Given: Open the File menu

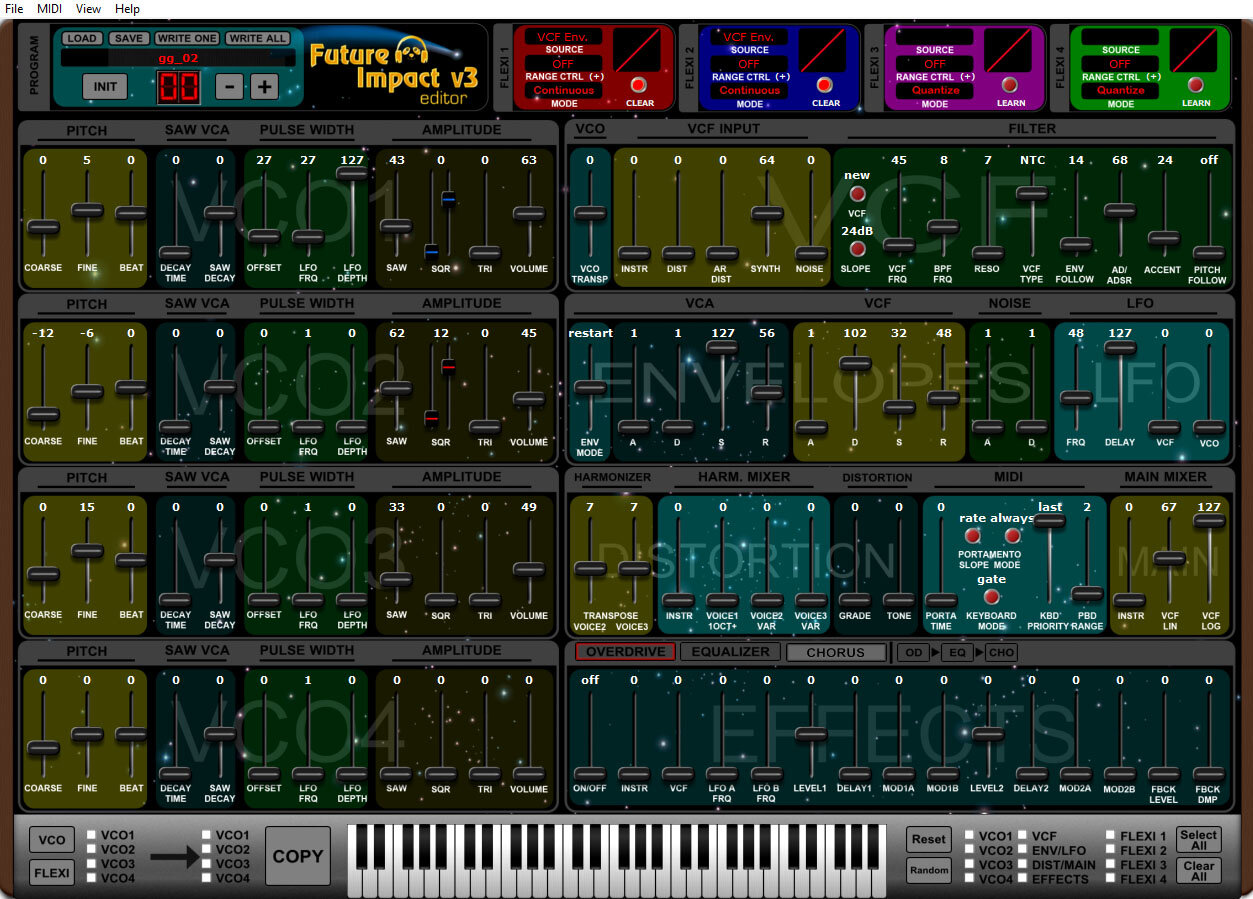Looking at the screenshot, I should pyautogui.click(x=14, y=8).
